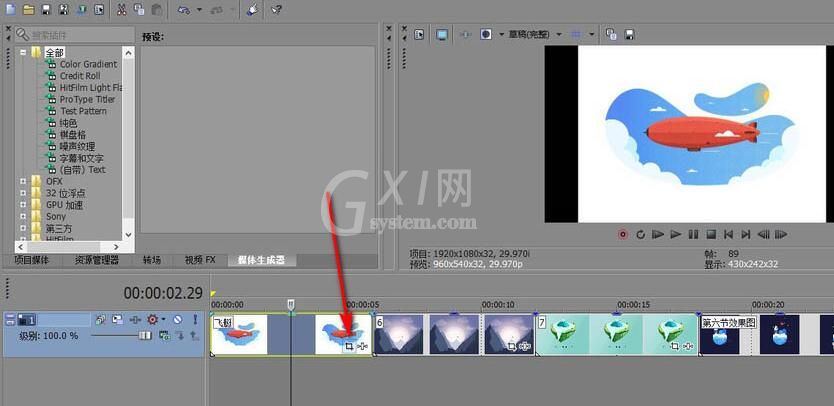Open the interactive tutorials icon
Screen dimensions: 834x406
pyautogui.click(x=253, y=9)
